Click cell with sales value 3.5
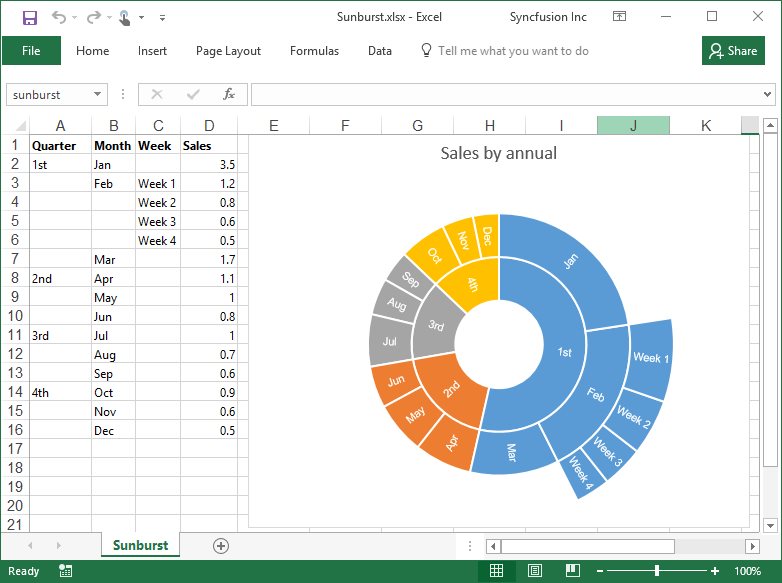Viewport: 782px width, 583px height. tap(209, 165)
